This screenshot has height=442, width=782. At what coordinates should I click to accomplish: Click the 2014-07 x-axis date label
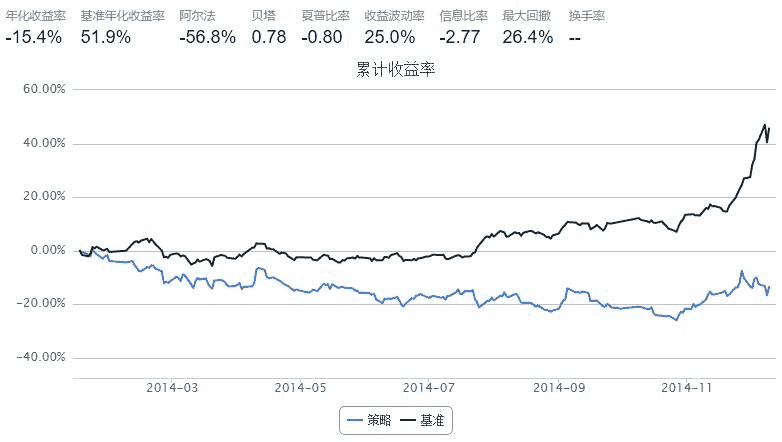click(x=430, y=387)
